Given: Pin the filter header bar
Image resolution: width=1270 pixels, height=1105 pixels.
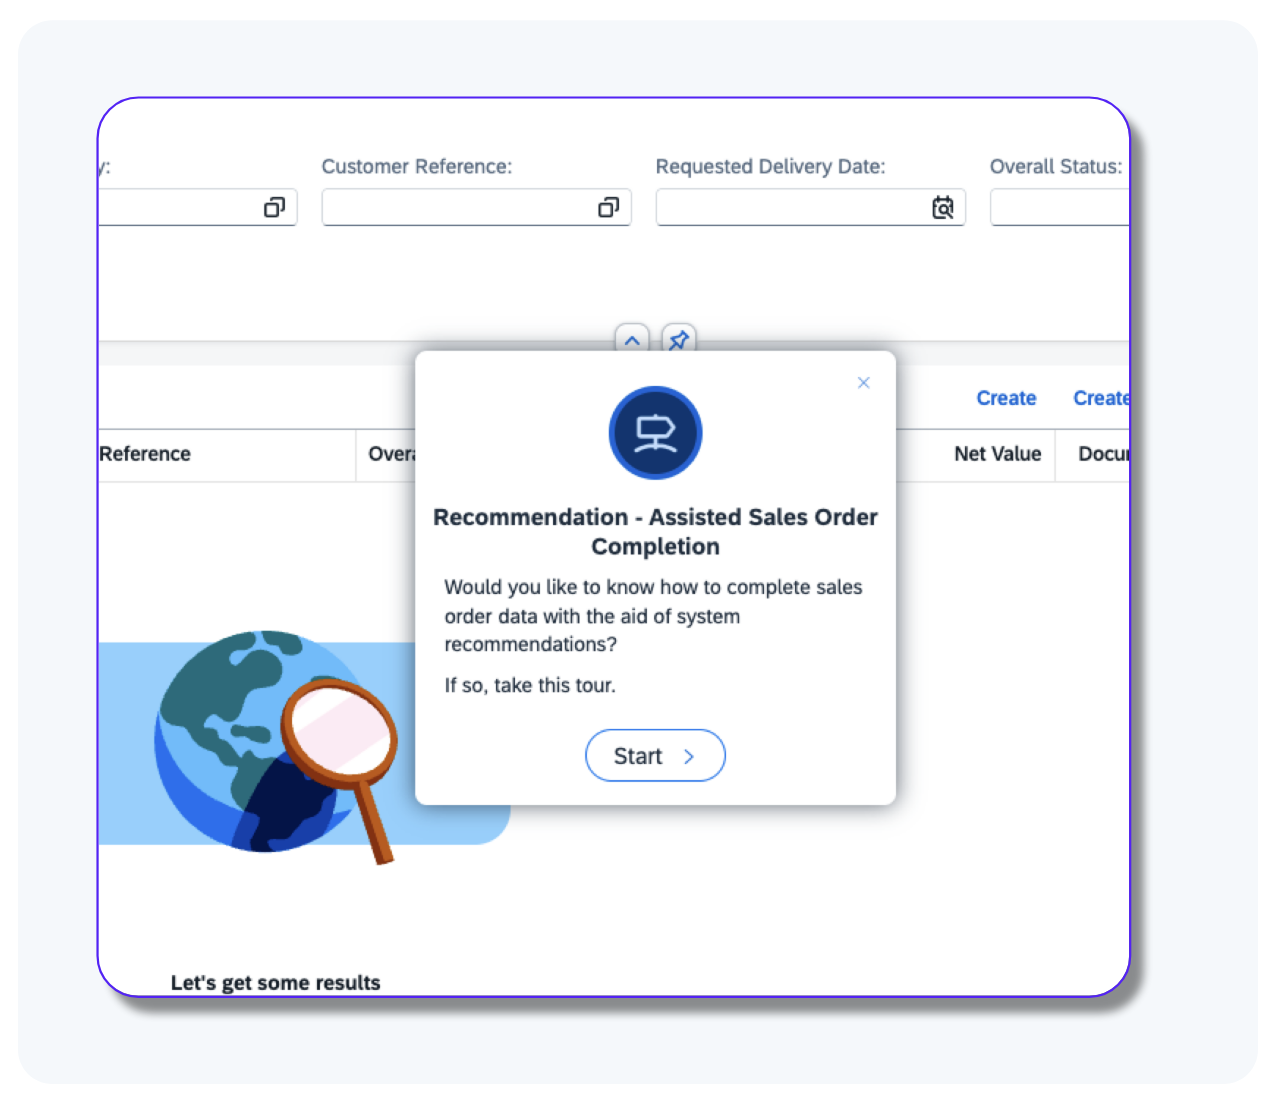Looking at the screenshot, I should (x=679, y=339).
